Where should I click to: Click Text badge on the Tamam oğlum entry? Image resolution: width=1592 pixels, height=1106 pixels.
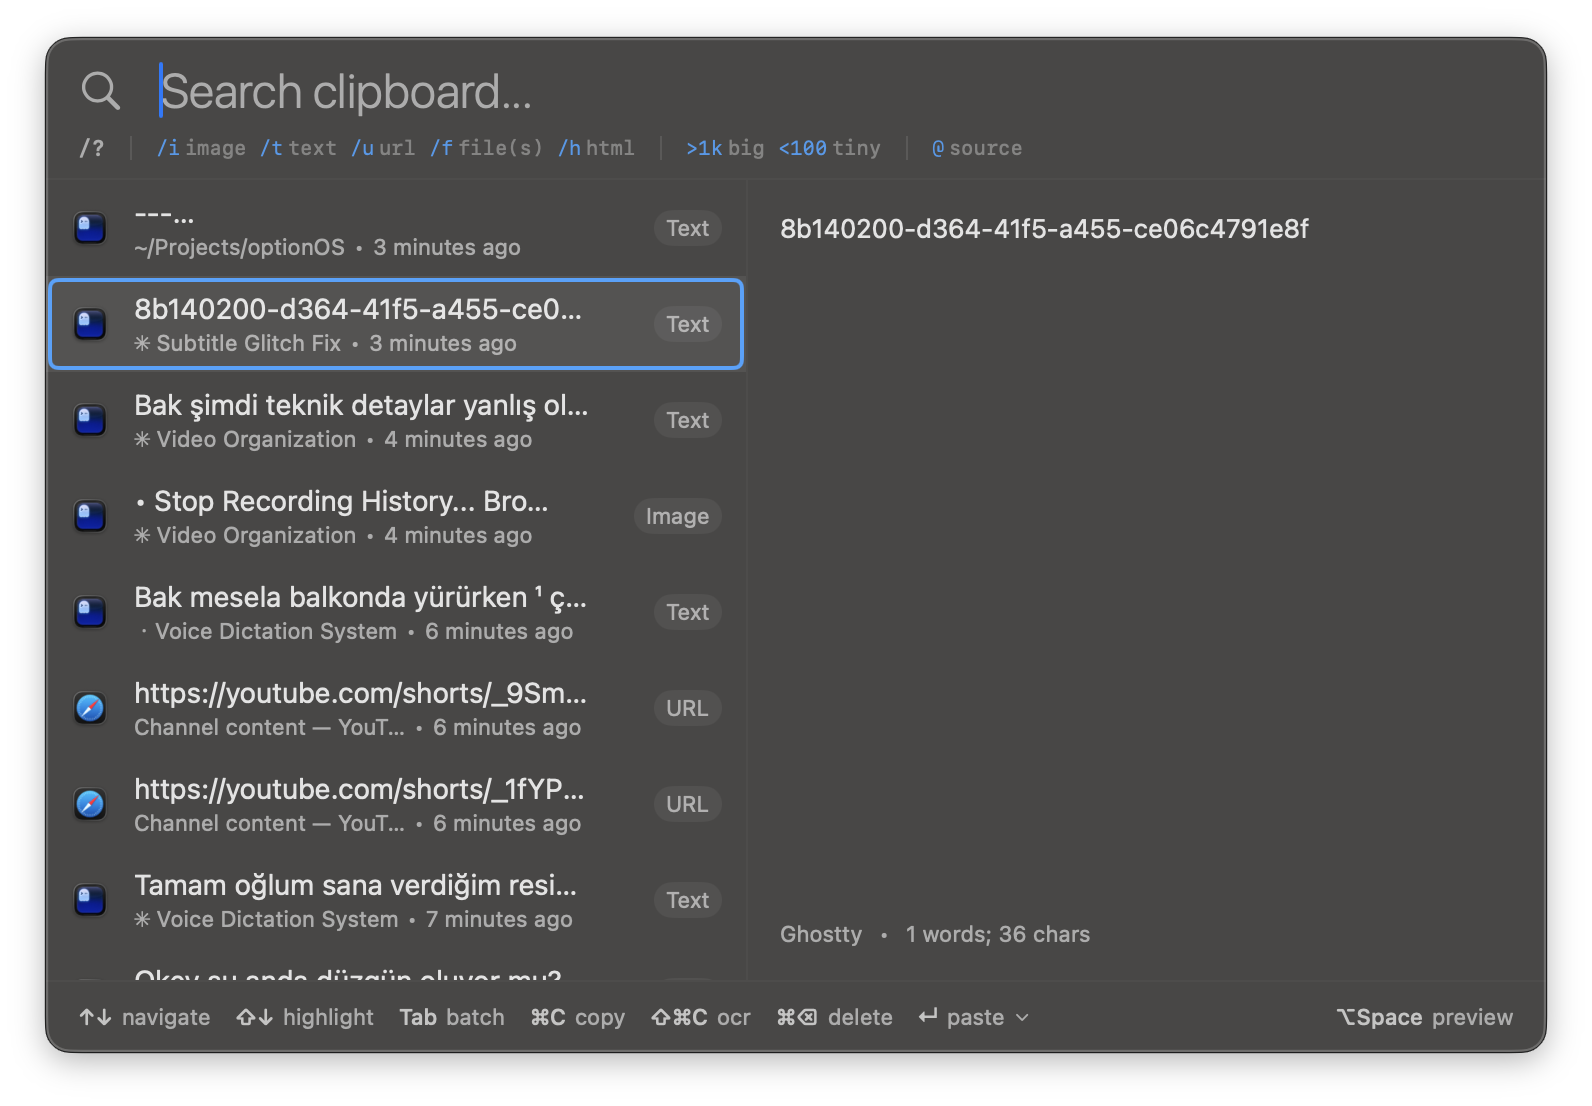(x=688, y=900)
